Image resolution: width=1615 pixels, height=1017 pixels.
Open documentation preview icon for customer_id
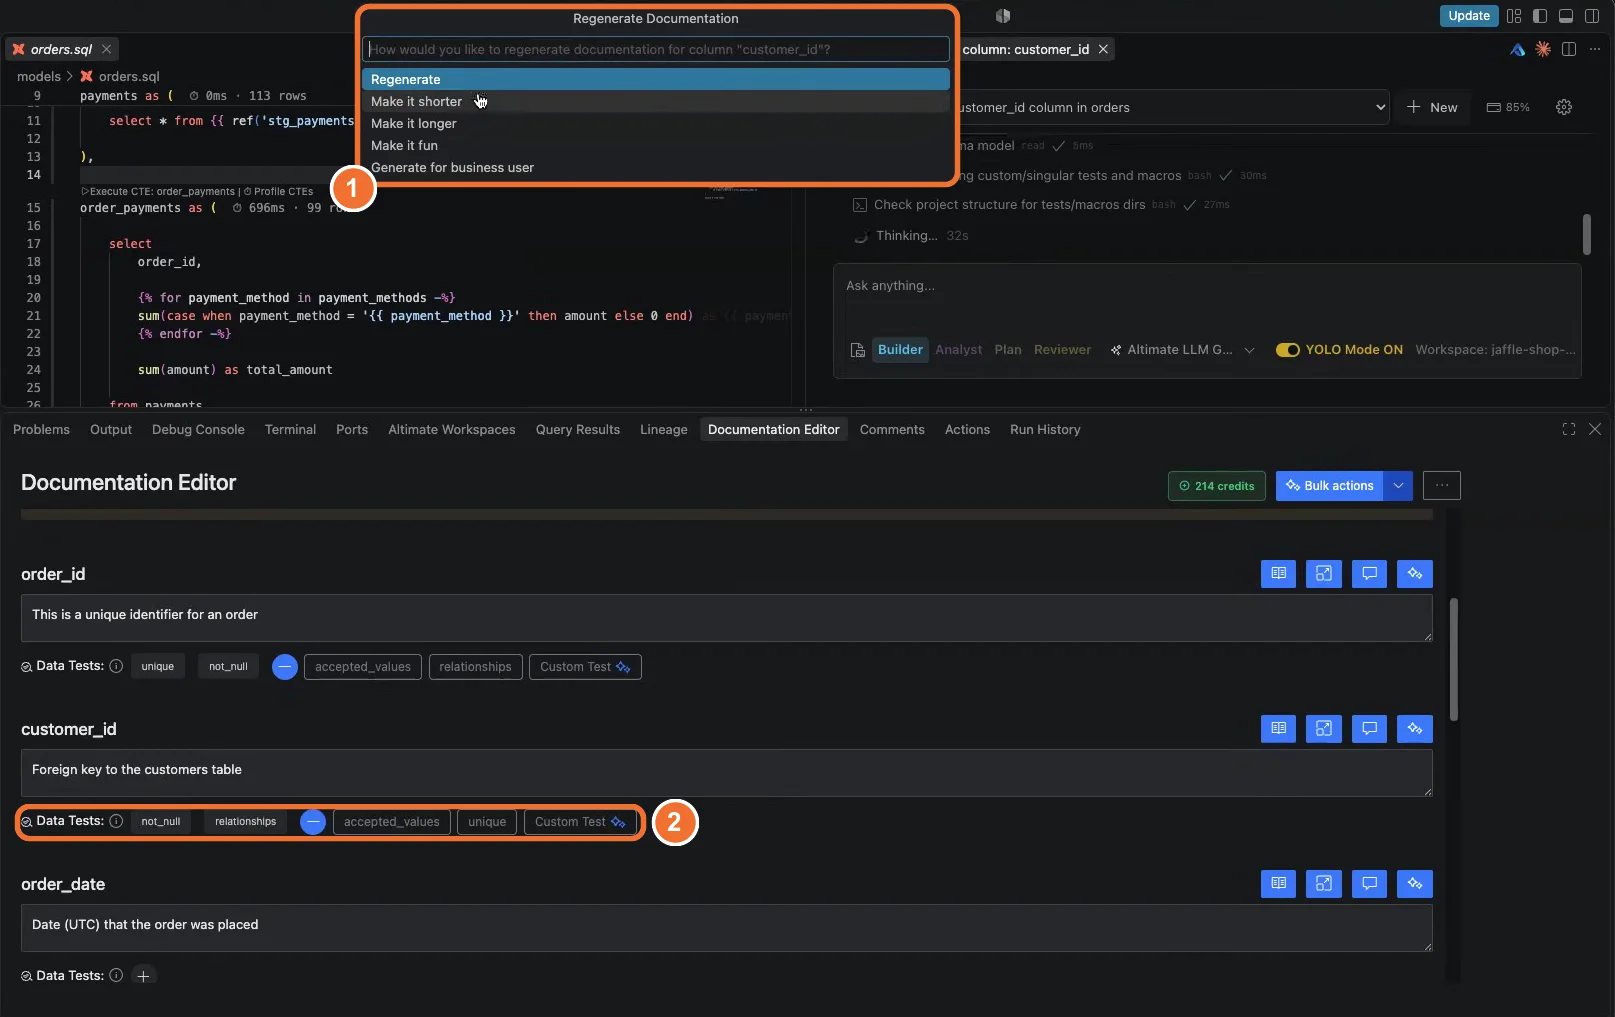[x=1278, y=728]
